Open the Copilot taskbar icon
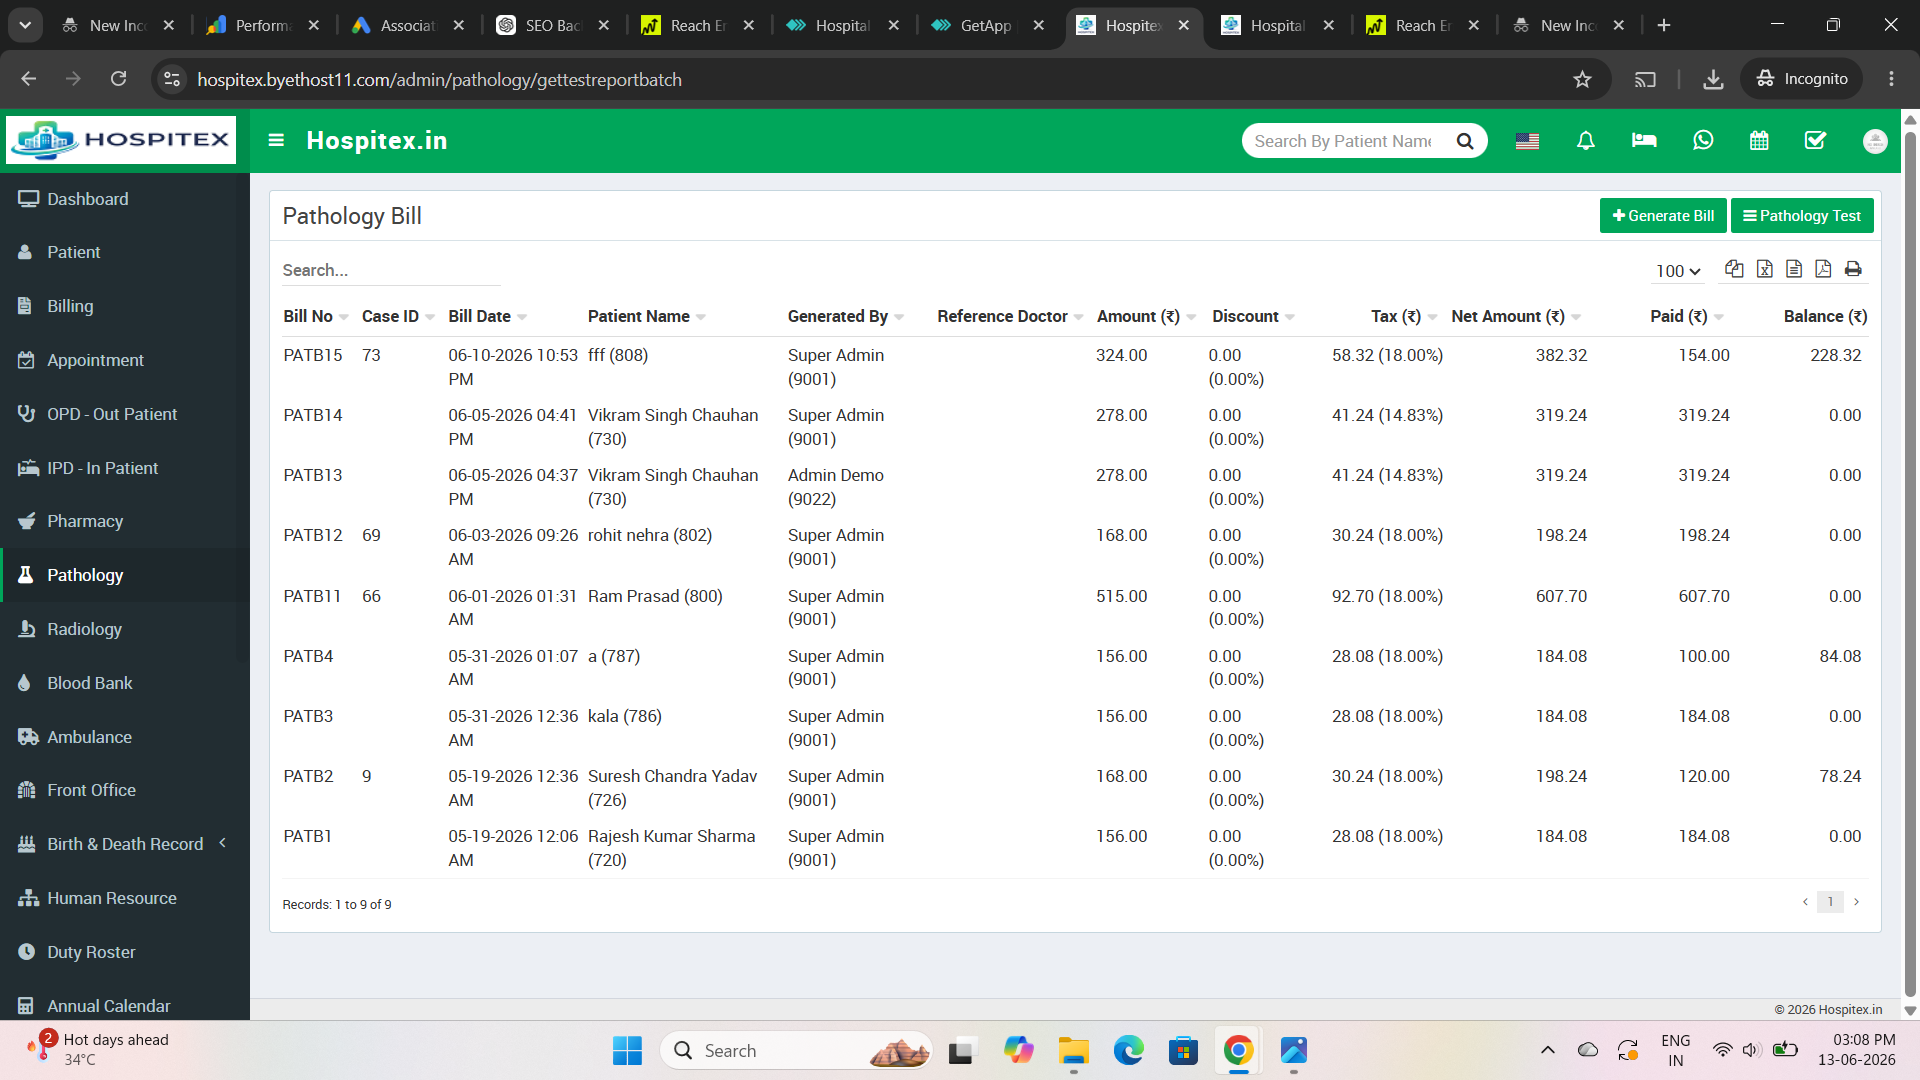Viewport: 1920px width, 1080px height. click(1019, 1051)
